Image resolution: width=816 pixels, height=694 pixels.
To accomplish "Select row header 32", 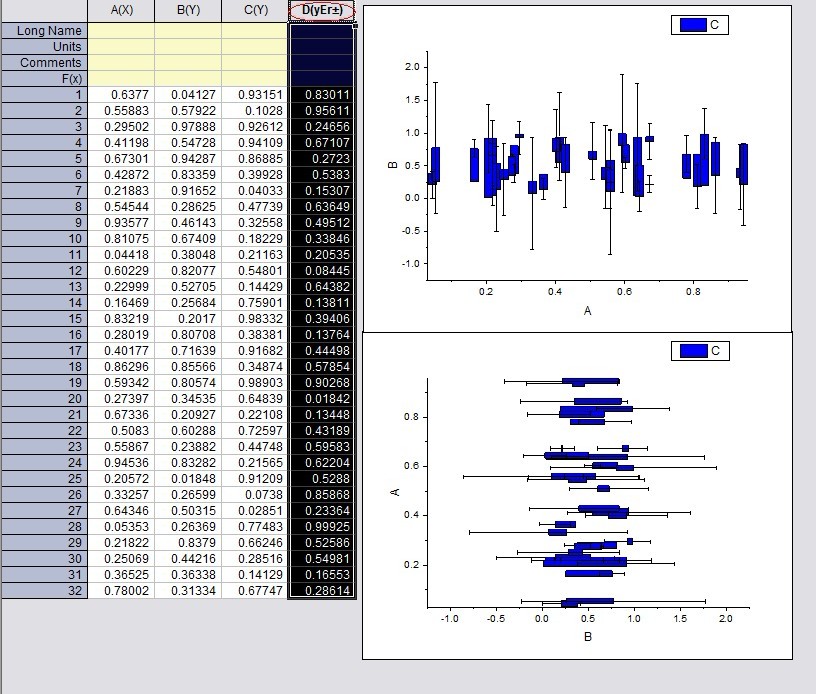I will (x=45, y=590).
